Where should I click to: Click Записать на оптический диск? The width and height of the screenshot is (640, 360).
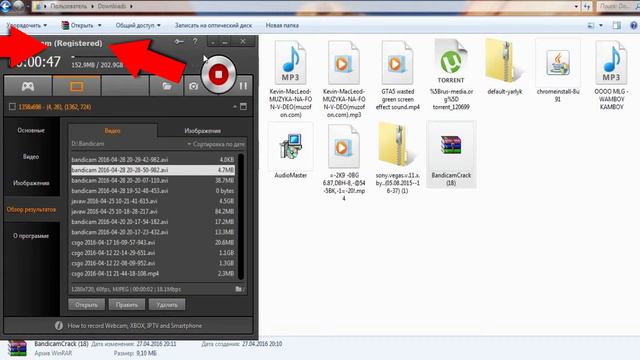[x=213, y=25]
